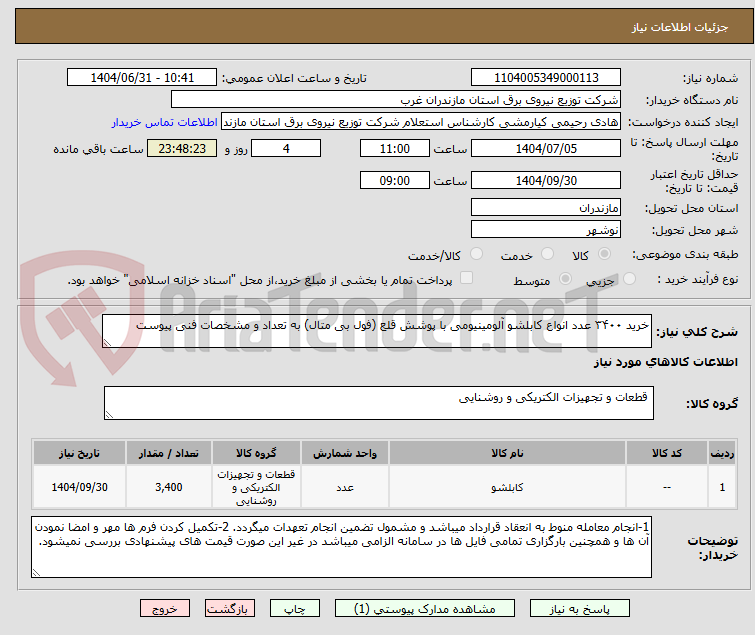The width and height of the screenshot is (755, 635).
Task: Click the goods group area resize grip
Action: pos(109,415)
